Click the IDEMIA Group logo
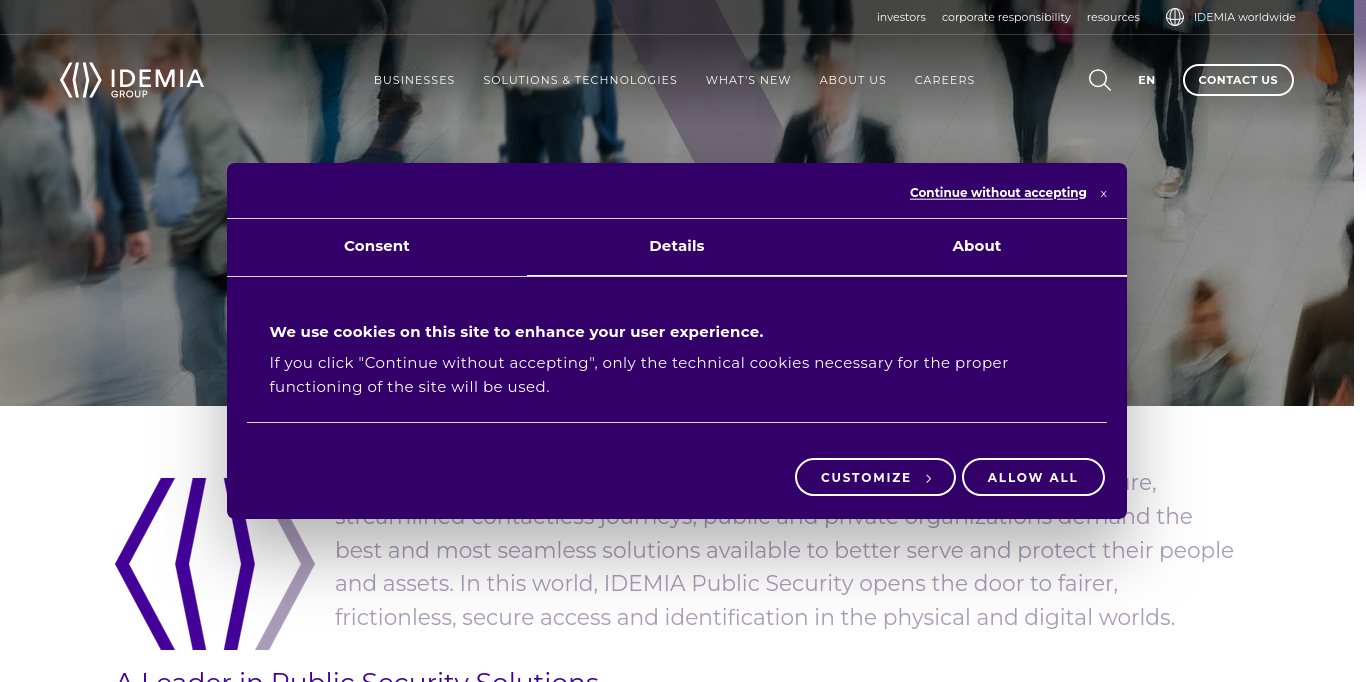Screen dimensions: 1366x682 point(132,80)
